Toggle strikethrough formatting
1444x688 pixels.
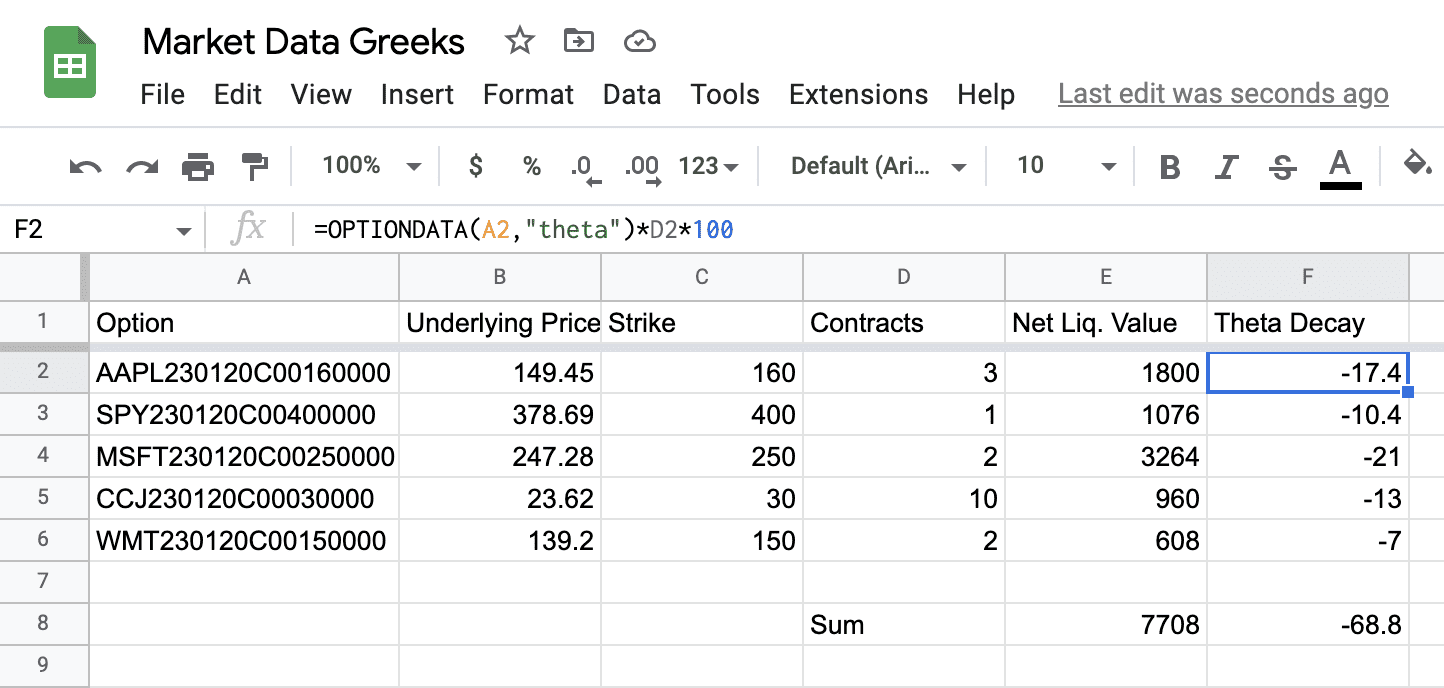coord(1282,167)
